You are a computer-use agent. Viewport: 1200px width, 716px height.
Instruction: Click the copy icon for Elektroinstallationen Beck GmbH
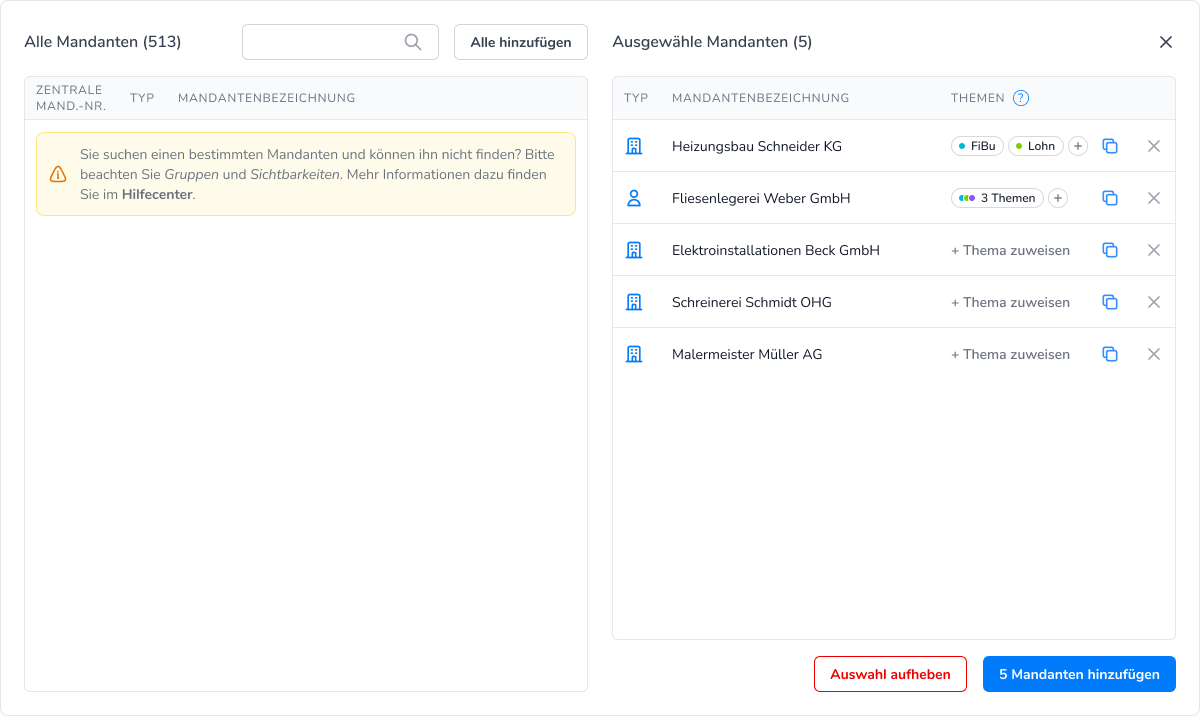click(1109, 250)
